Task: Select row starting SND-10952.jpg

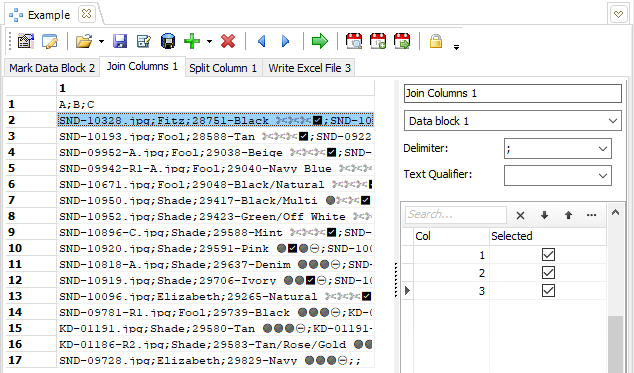Action: 216,216
